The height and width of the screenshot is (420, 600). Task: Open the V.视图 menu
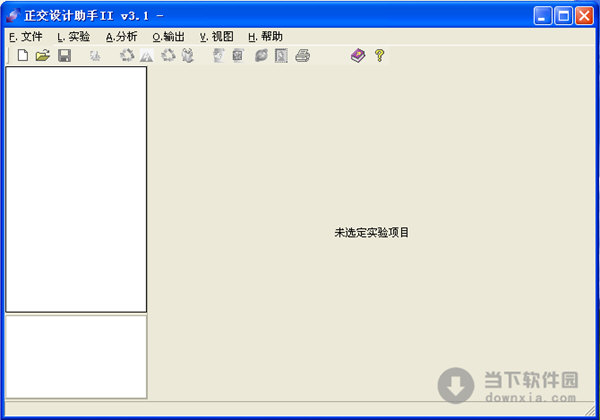coord(217,37)
